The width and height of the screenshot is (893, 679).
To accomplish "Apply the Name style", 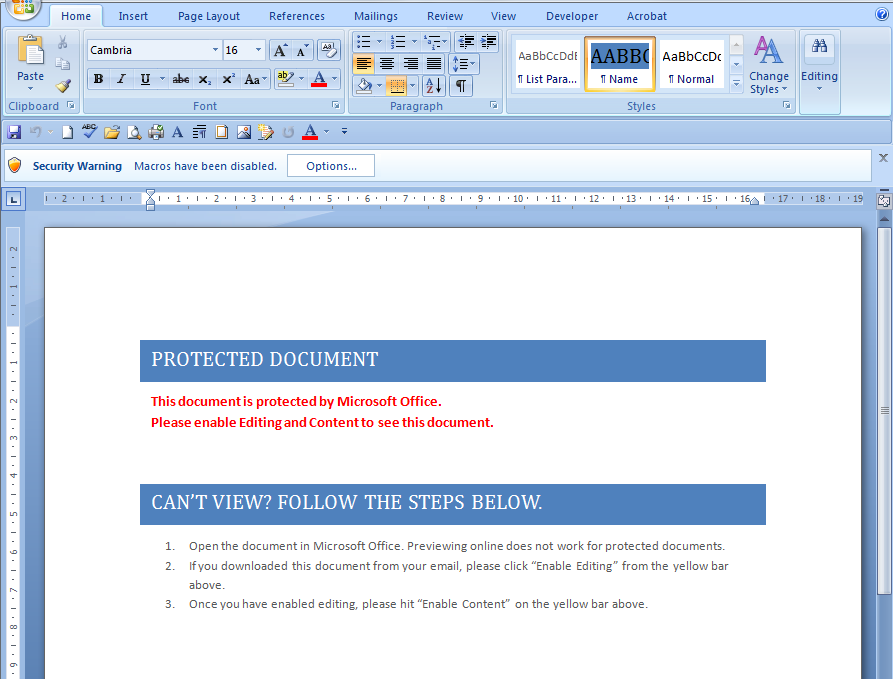I will tap(620, 64).
